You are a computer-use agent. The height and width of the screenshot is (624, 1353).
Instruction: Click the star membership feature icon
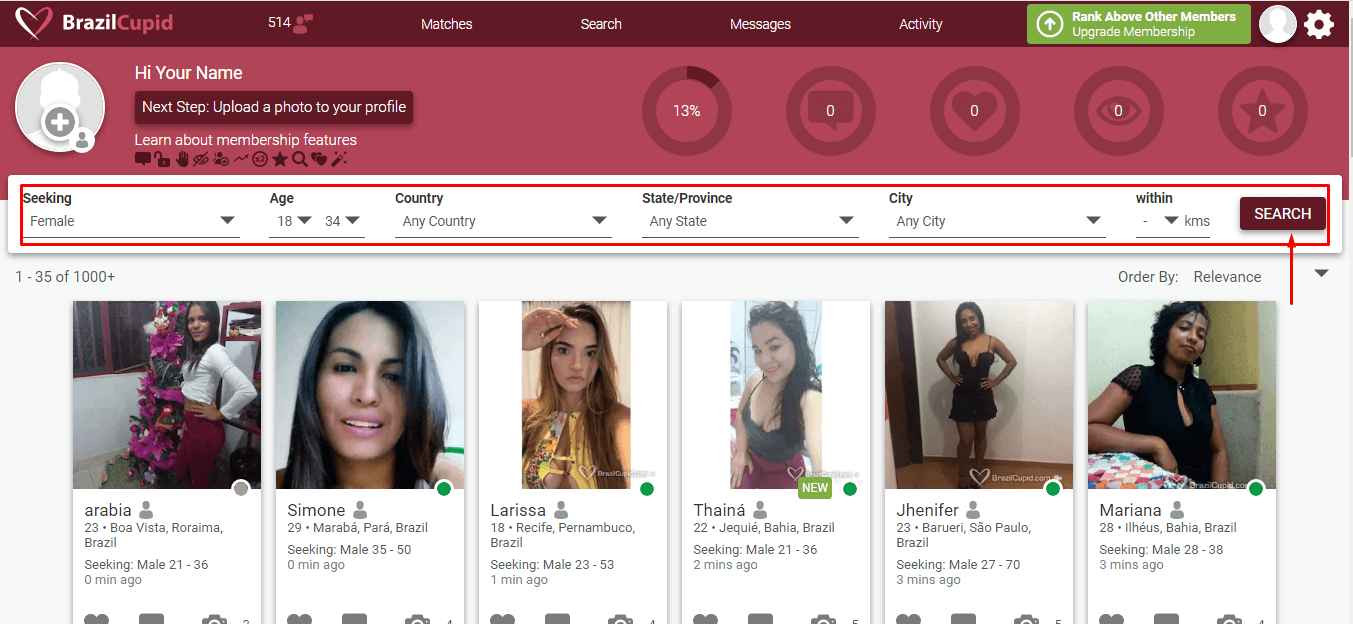(280, 158)
